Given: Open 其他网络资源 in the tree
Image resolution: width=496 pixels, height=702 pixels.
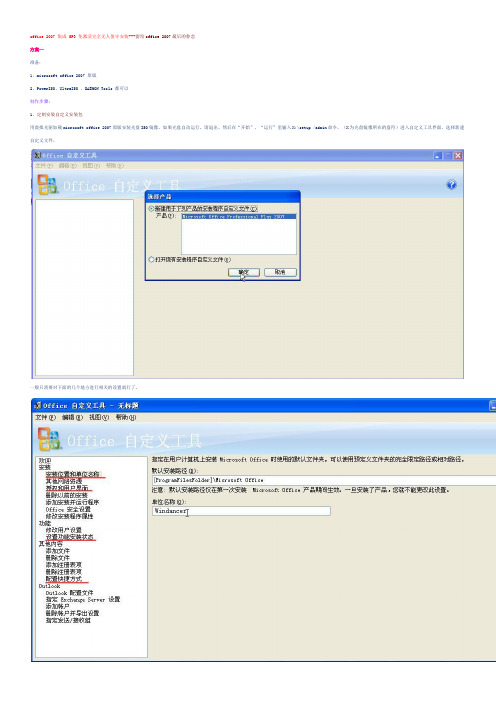Looking at the screenshot, I should tap(64, 481).
